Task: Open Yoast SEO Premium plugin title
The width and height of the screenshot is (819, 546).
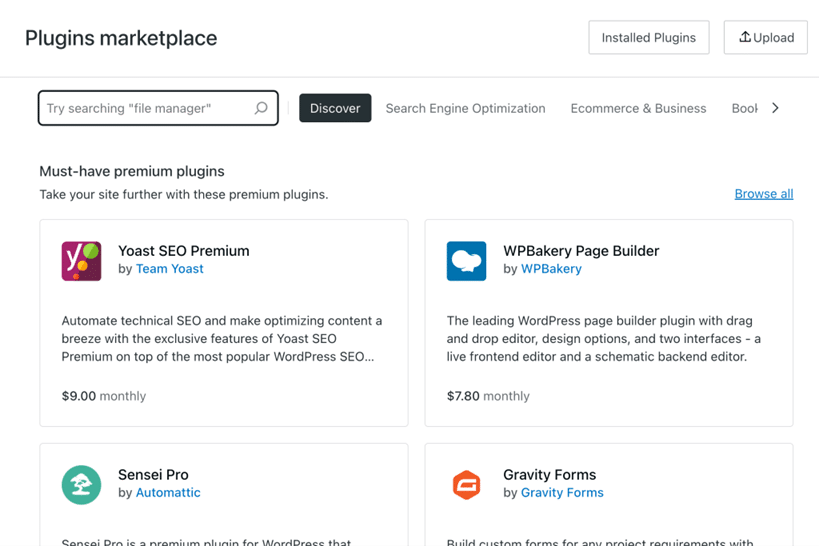Action: click(x=184, y=251)
